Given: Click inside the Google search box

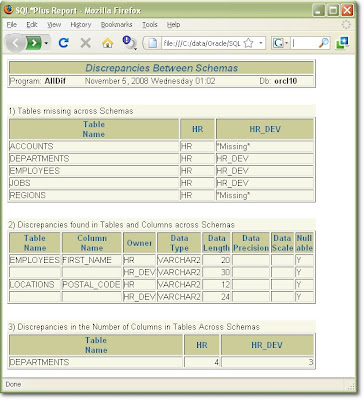Looking at the screenshot, I should click(x=304, y=43).
